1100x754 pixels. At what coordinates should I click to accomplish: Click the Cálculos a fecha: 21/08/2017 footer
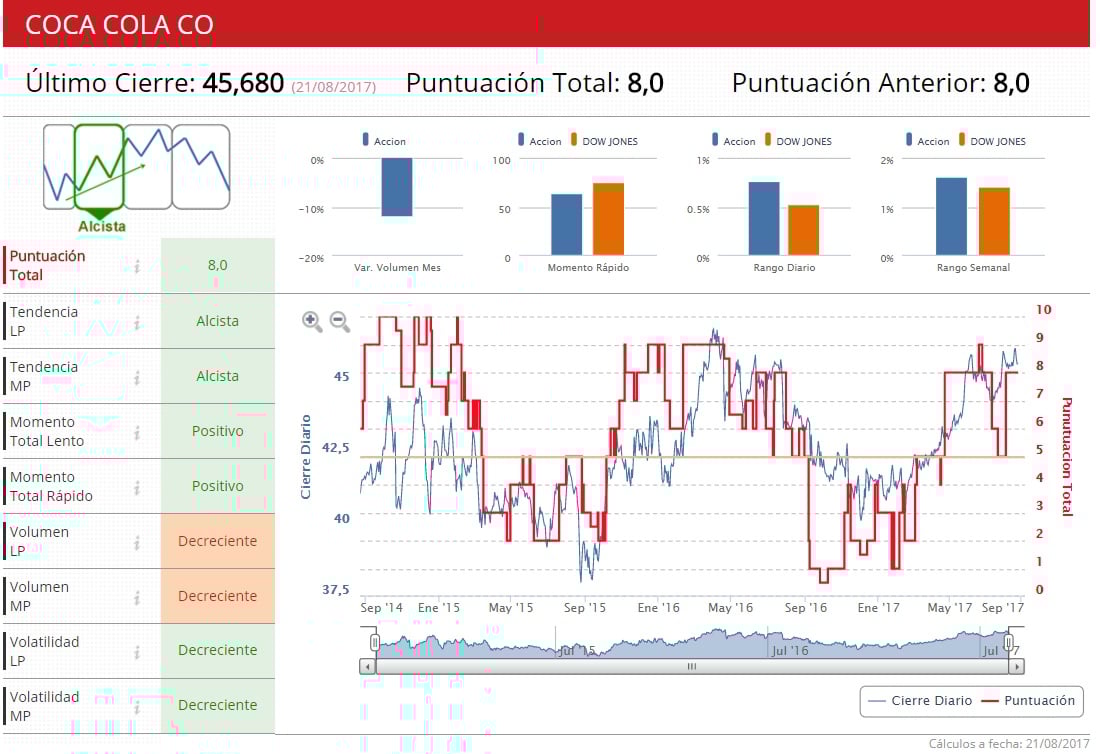pos(1009,743)
